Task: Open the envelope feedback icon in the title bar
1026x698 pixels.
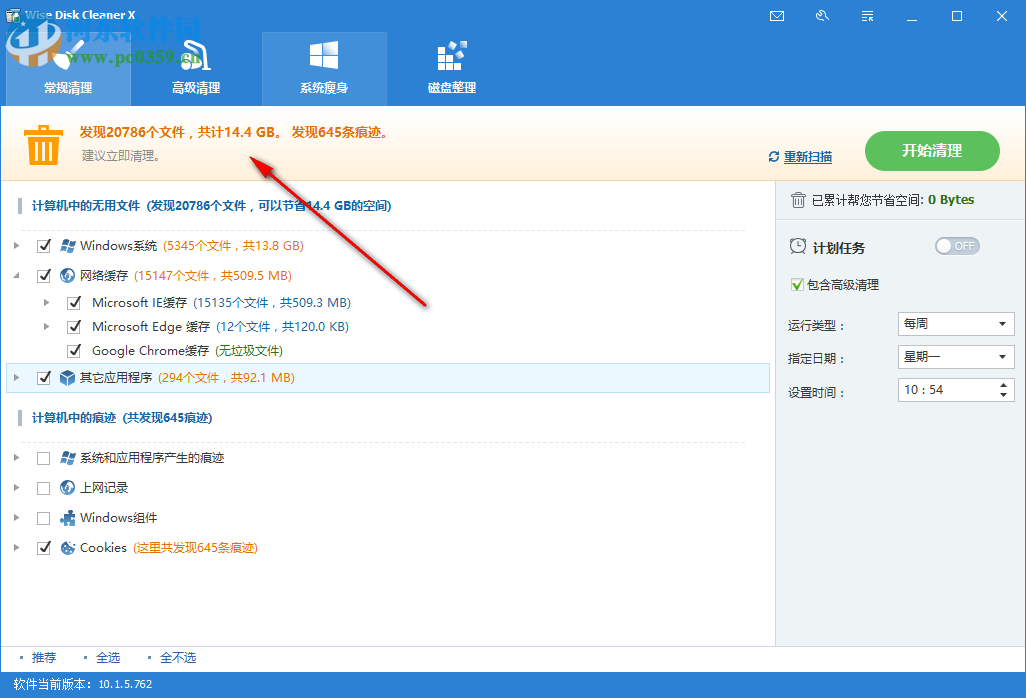Action: pos(777,16)
